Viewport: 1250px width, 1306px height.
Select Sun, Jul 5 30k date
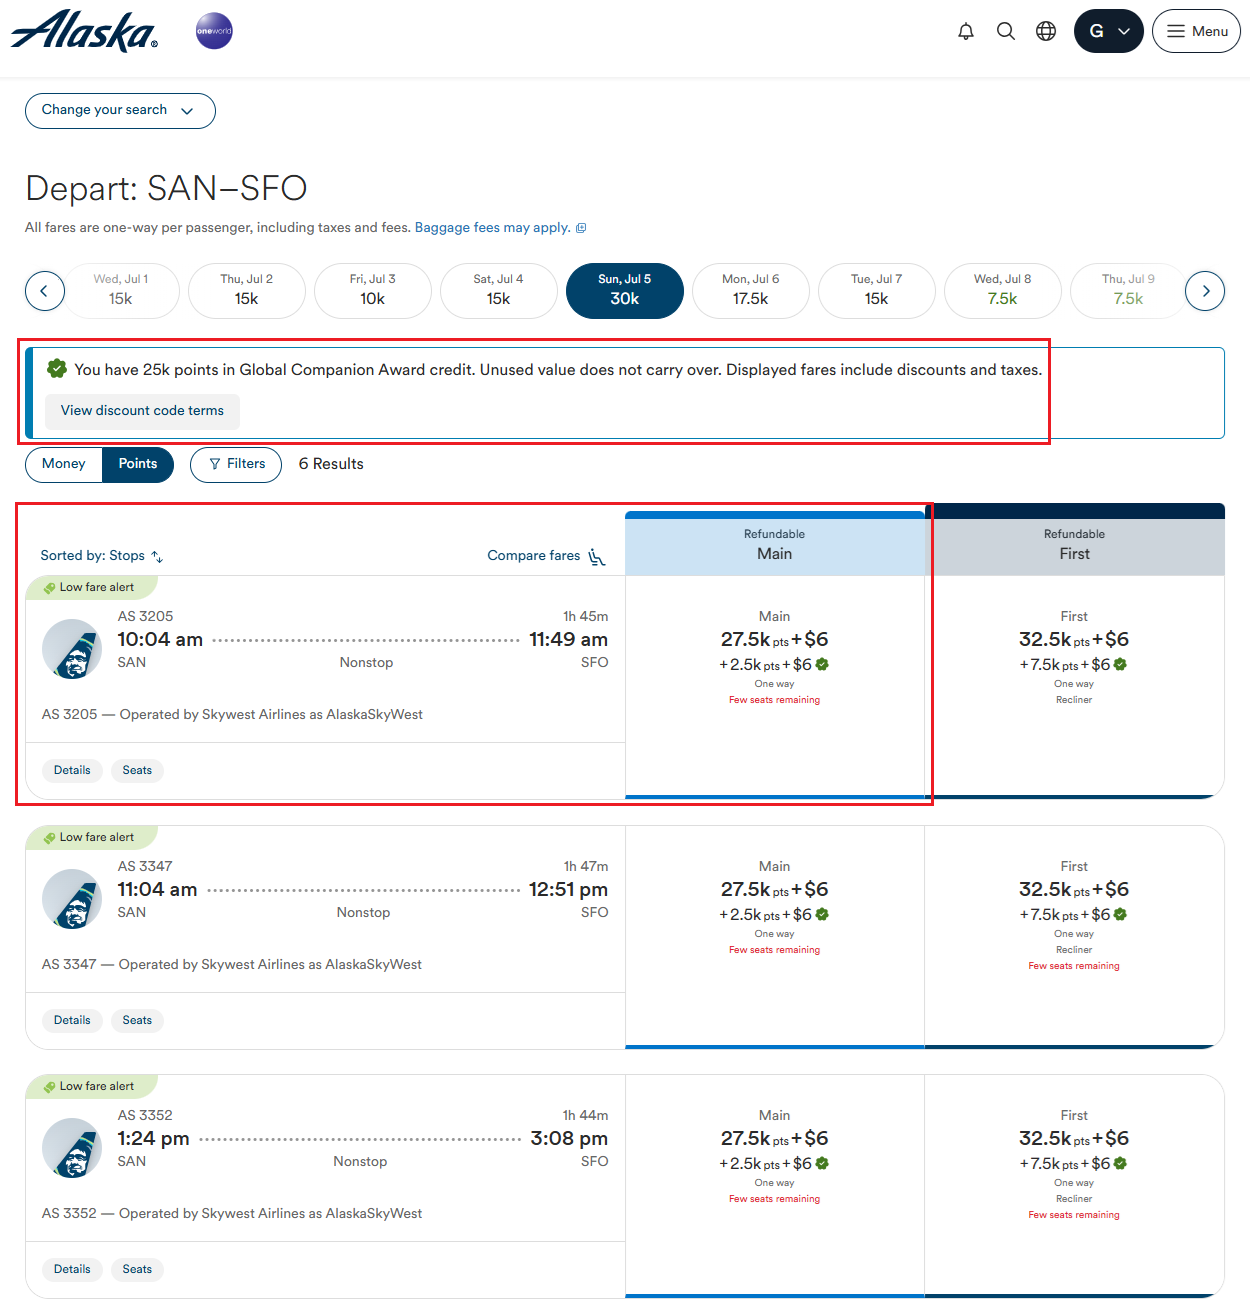click(625, 290)
